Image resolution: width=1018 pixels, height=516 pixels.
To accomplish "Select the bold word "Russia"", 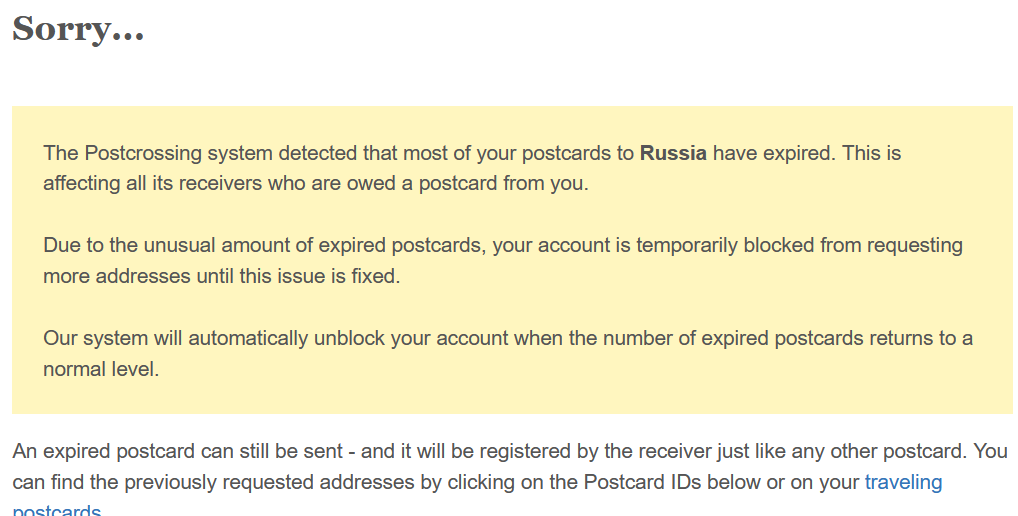I will [673, 153].
